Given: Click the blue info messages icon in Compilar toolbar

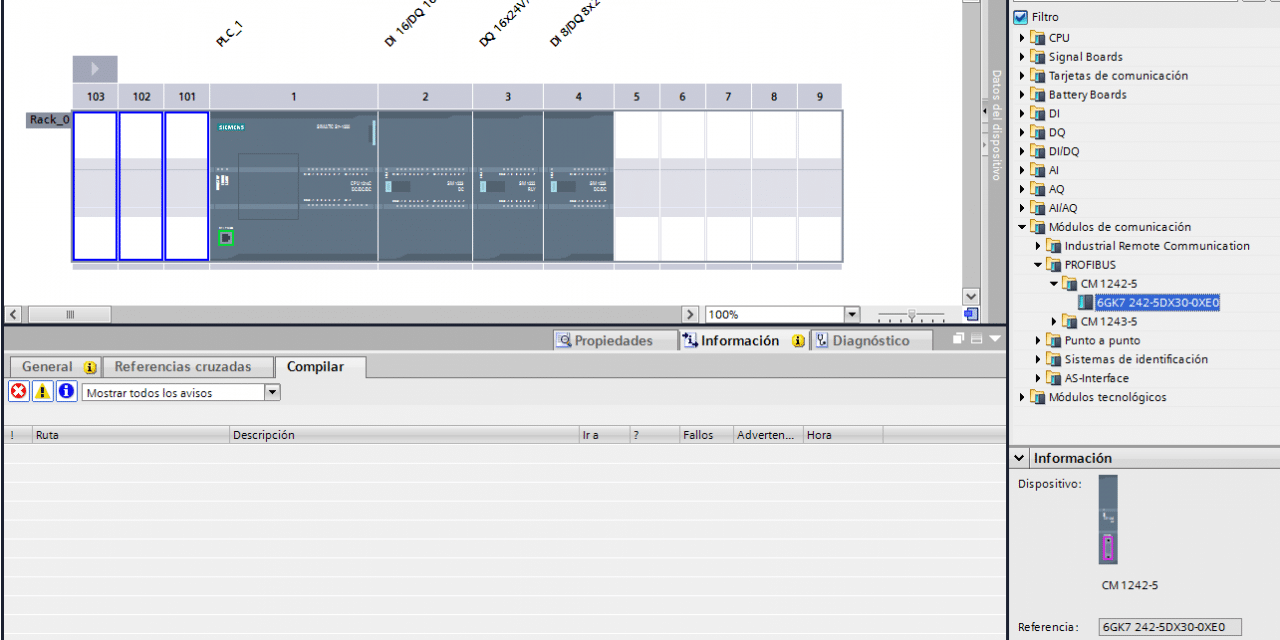Looking at the screenshot, I should click(66, 391).
